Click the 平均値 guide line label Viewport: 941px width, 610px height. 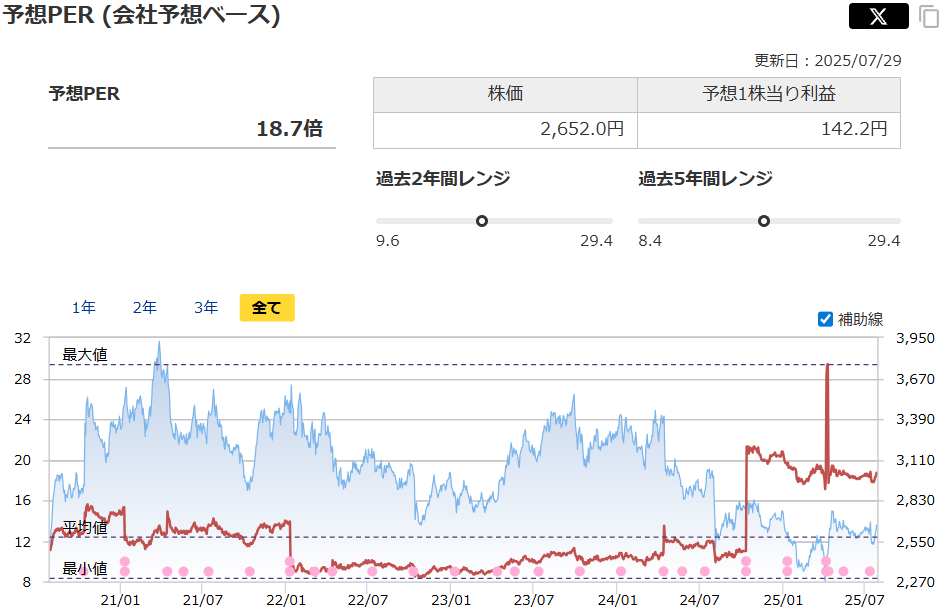(85, 527)
